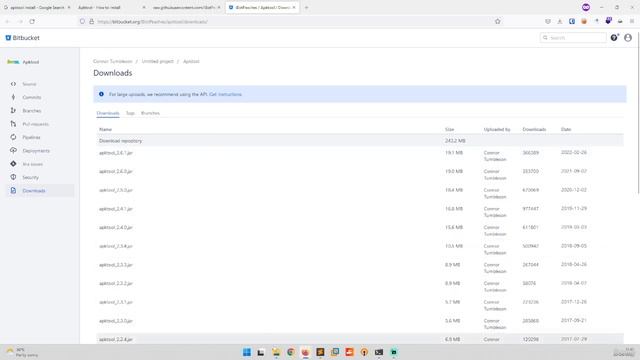Click the weather widget on the taskbar
This screenshot has height=360, width=640.
click(22, 352)
